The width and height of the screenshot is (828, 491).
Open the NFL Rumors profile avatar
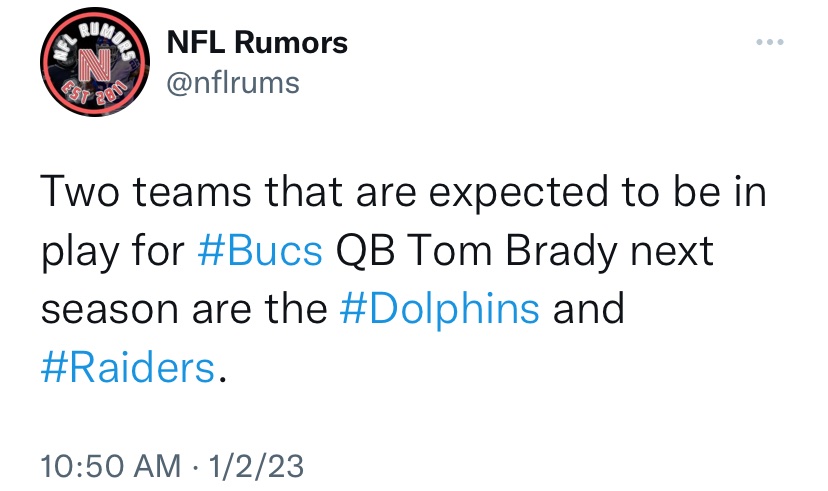[95, 62]
